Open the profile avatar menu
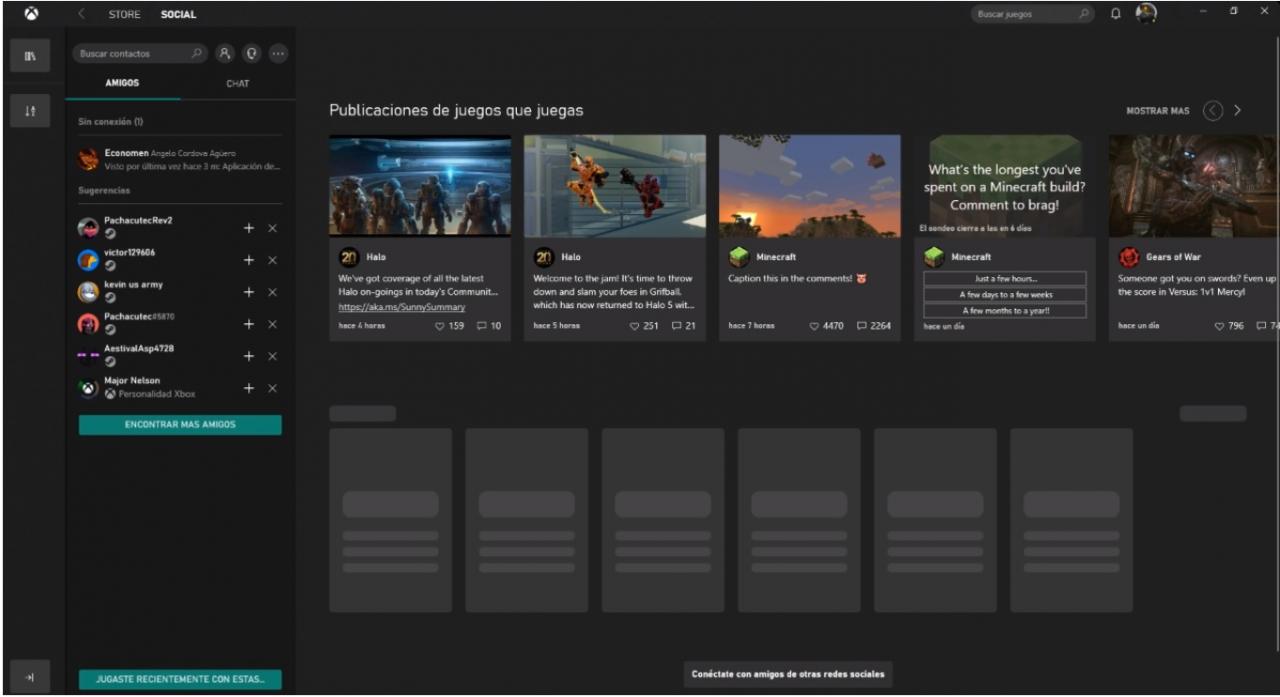This screenshot has width=1280, height=697. [1146, 14]
